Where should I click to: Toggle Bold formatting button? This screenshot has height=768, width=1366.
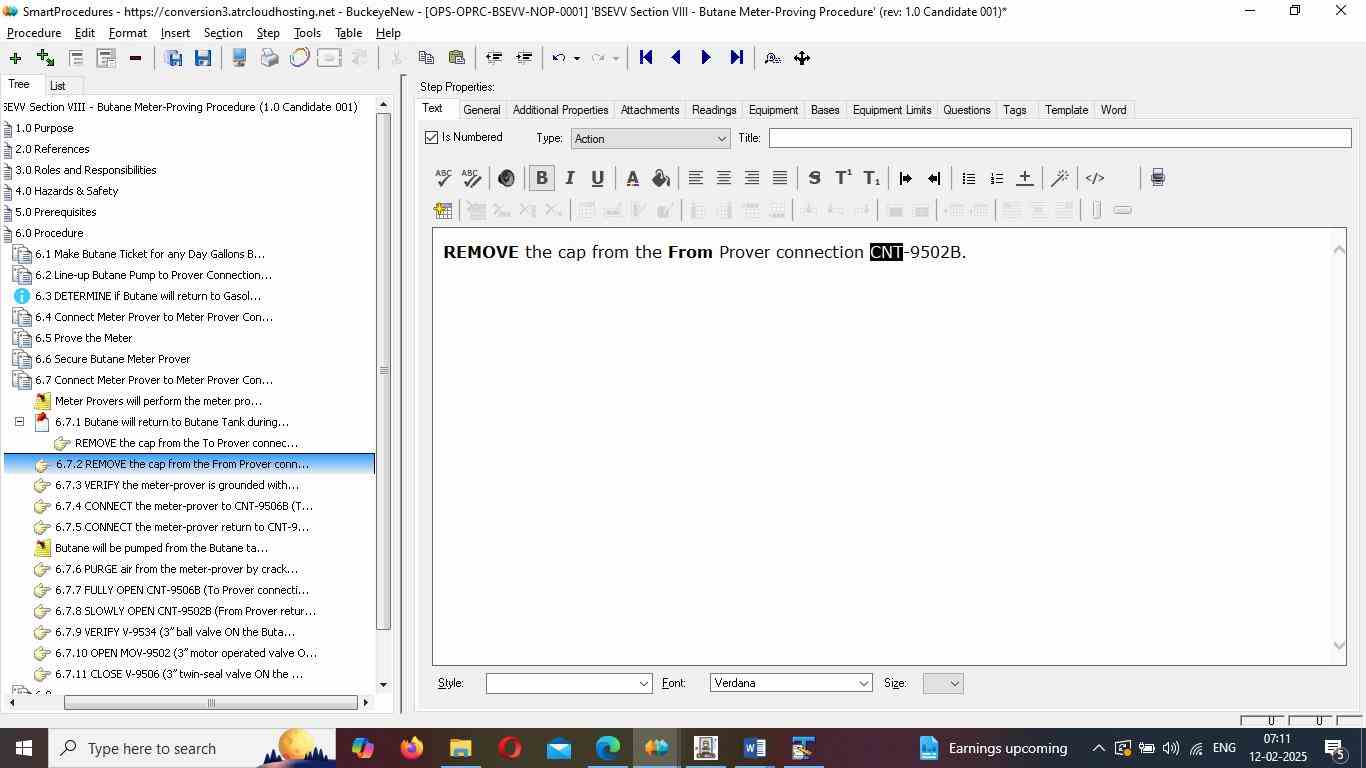[x=541, y=178]
